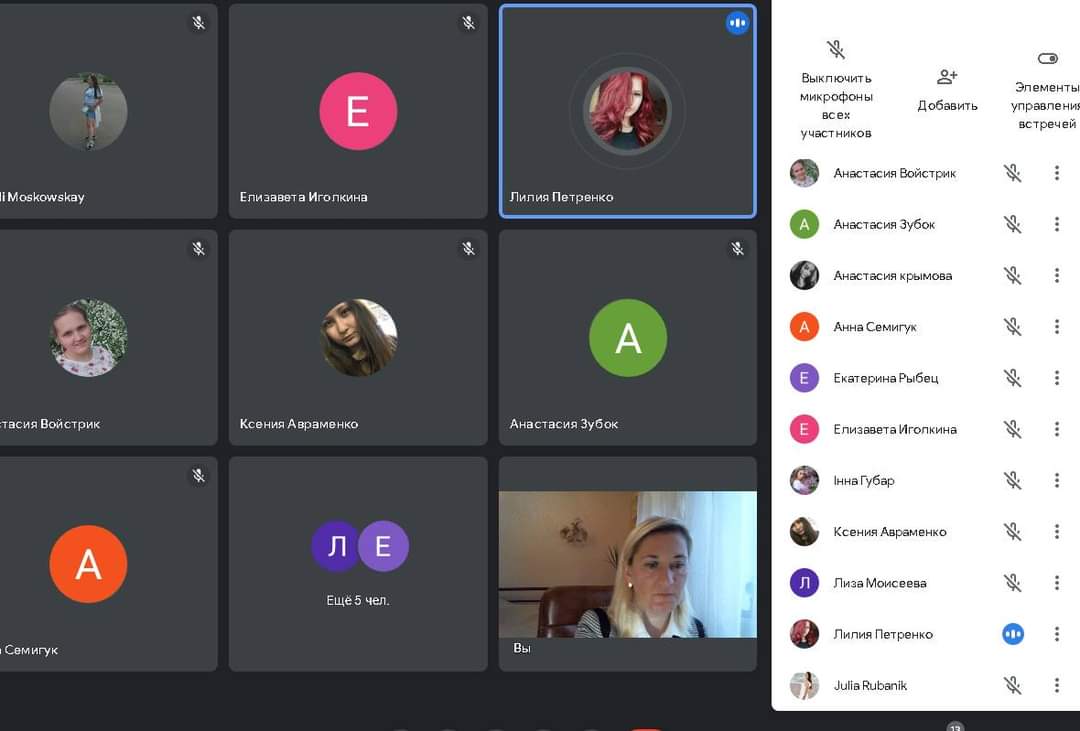Viewport: 1080px width, 731px height.
Task: Click the Добавить add people icon
Action: pyautogui.click(x=947, y=77)
